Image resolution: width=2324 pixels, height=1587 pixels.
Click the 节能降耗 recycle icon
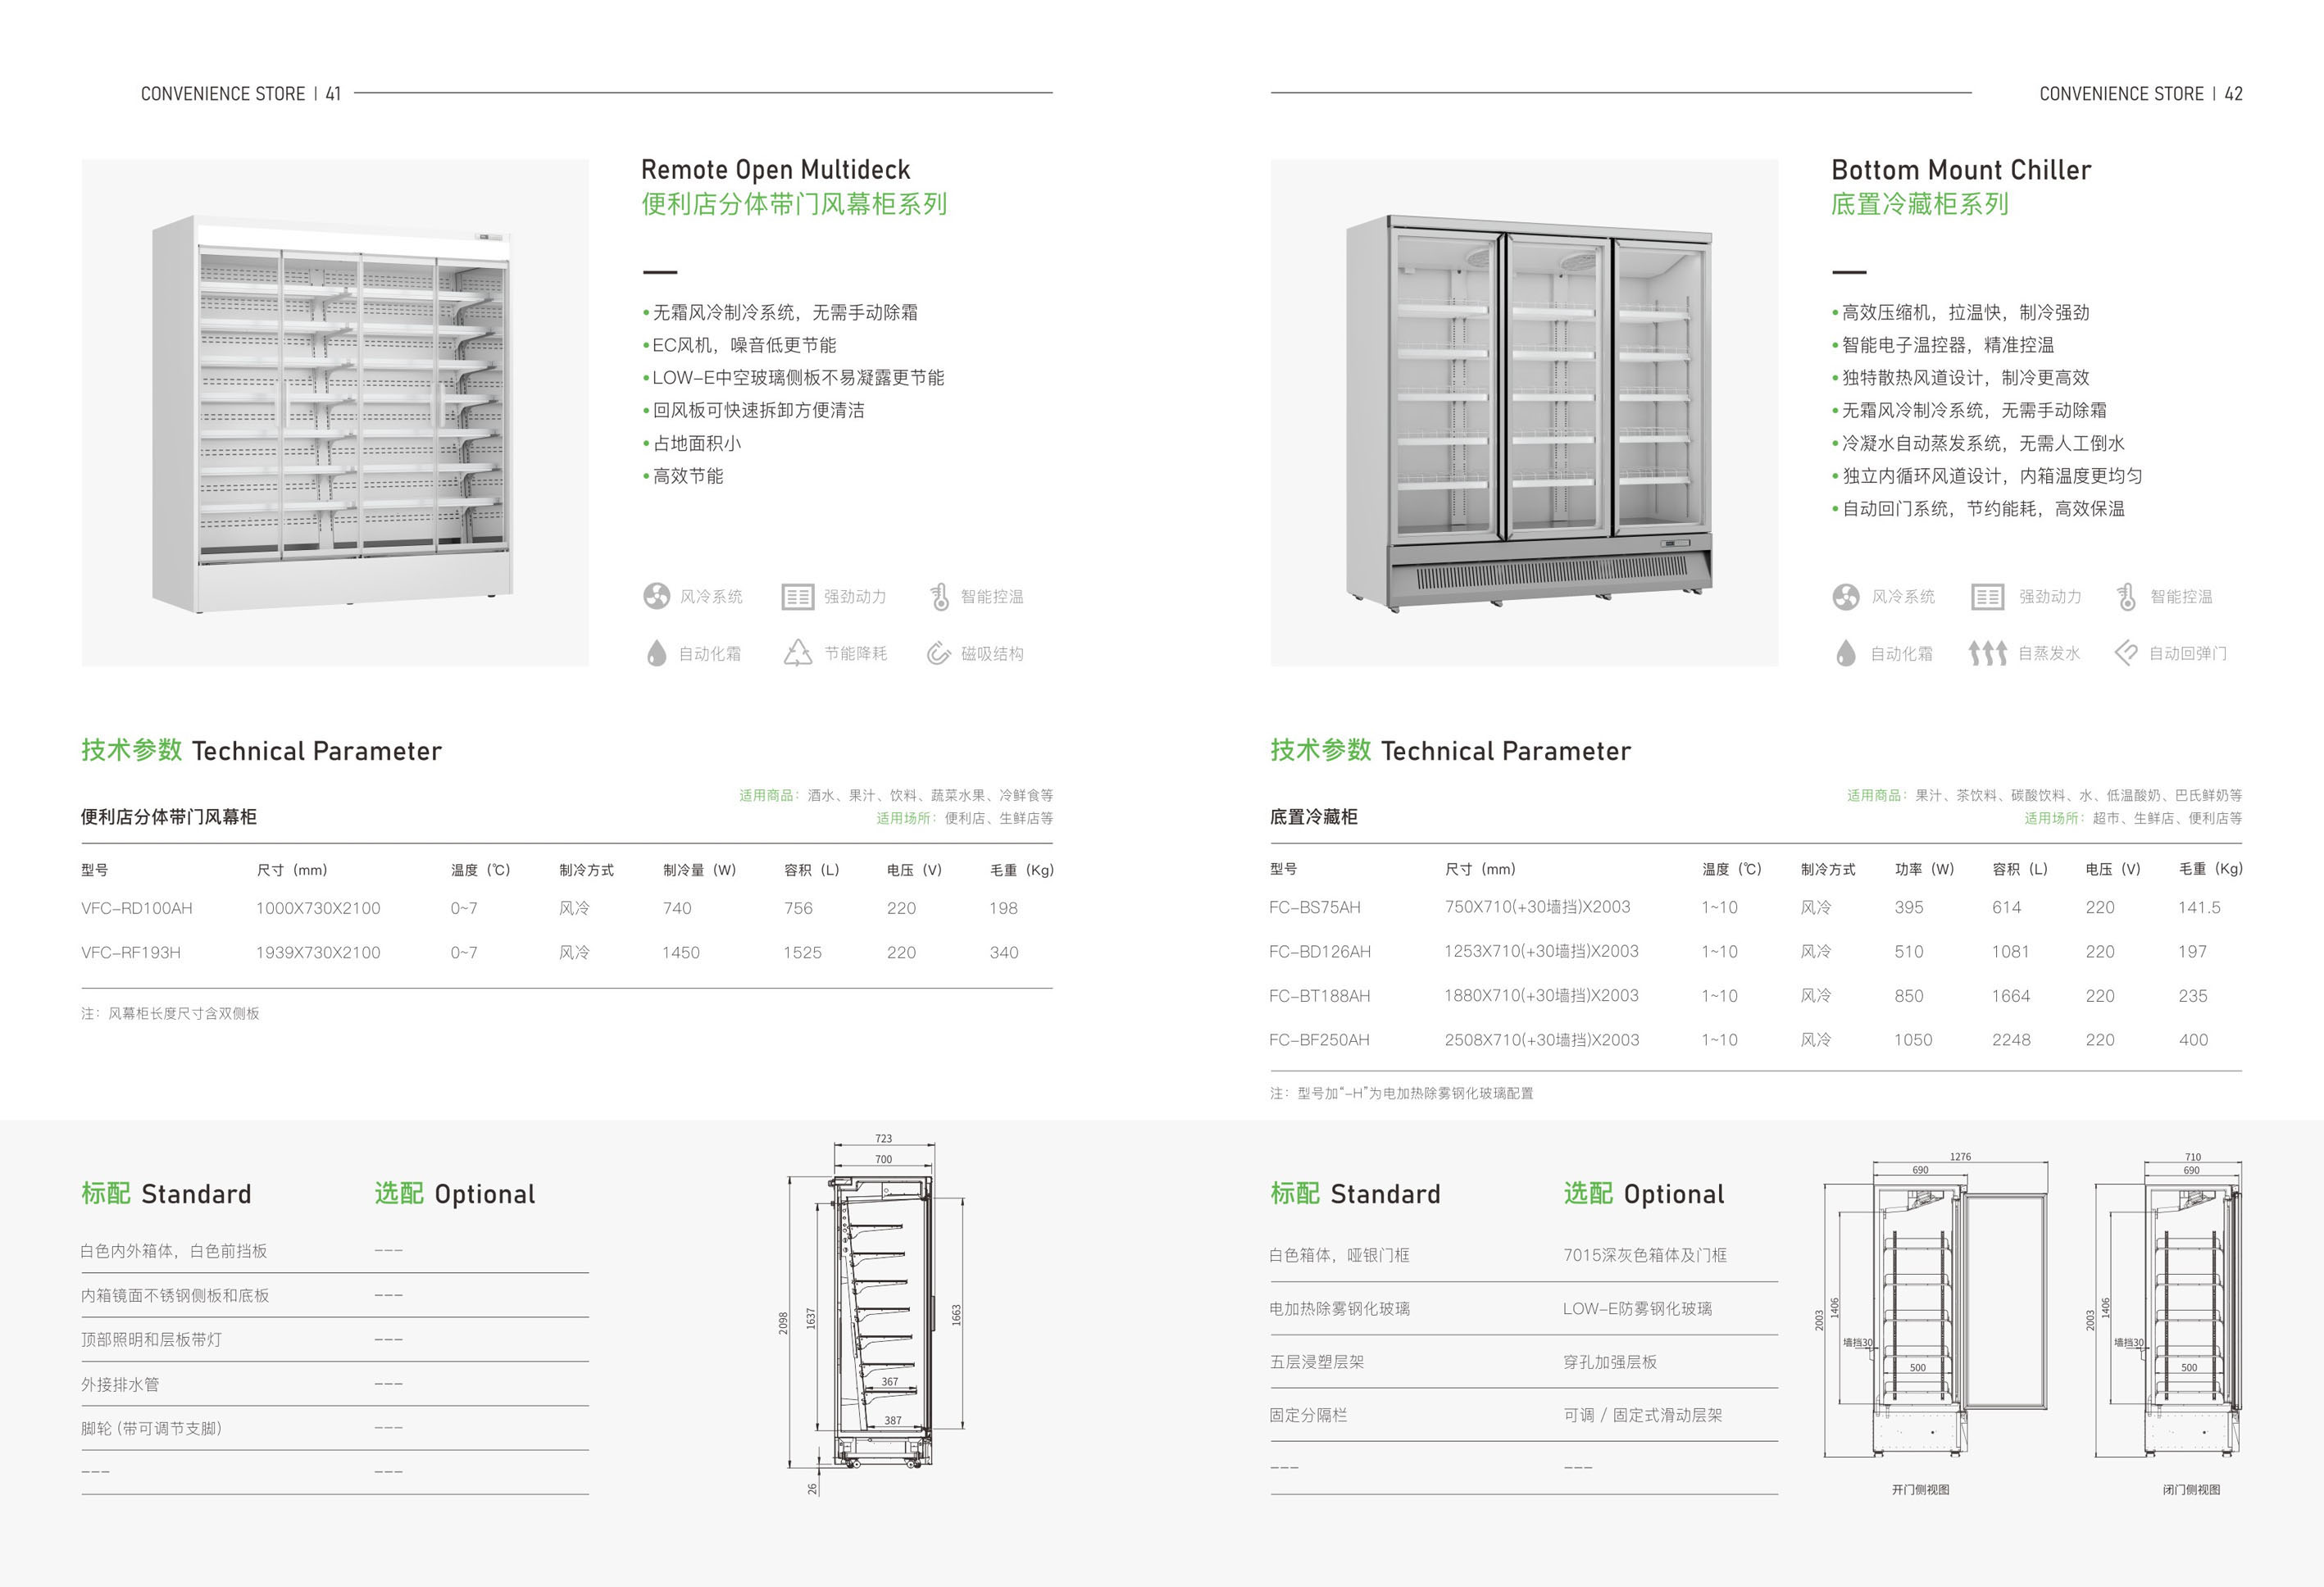797,653
